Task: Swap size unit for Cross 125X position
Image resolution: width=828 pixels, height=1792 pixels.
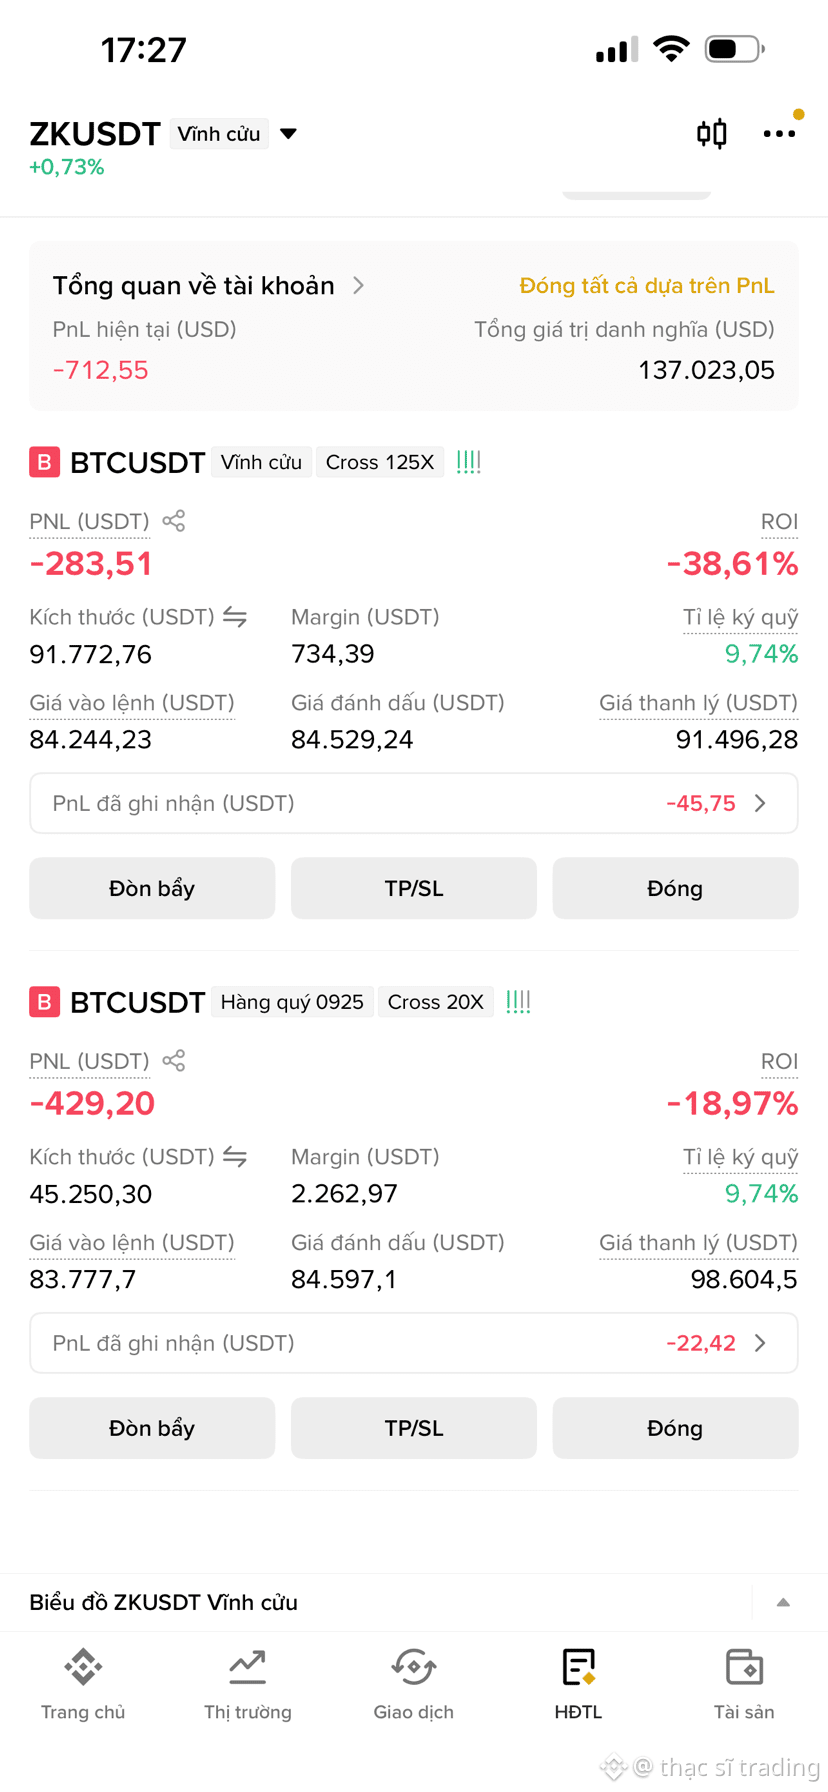Action: click(x=235, y=617)
